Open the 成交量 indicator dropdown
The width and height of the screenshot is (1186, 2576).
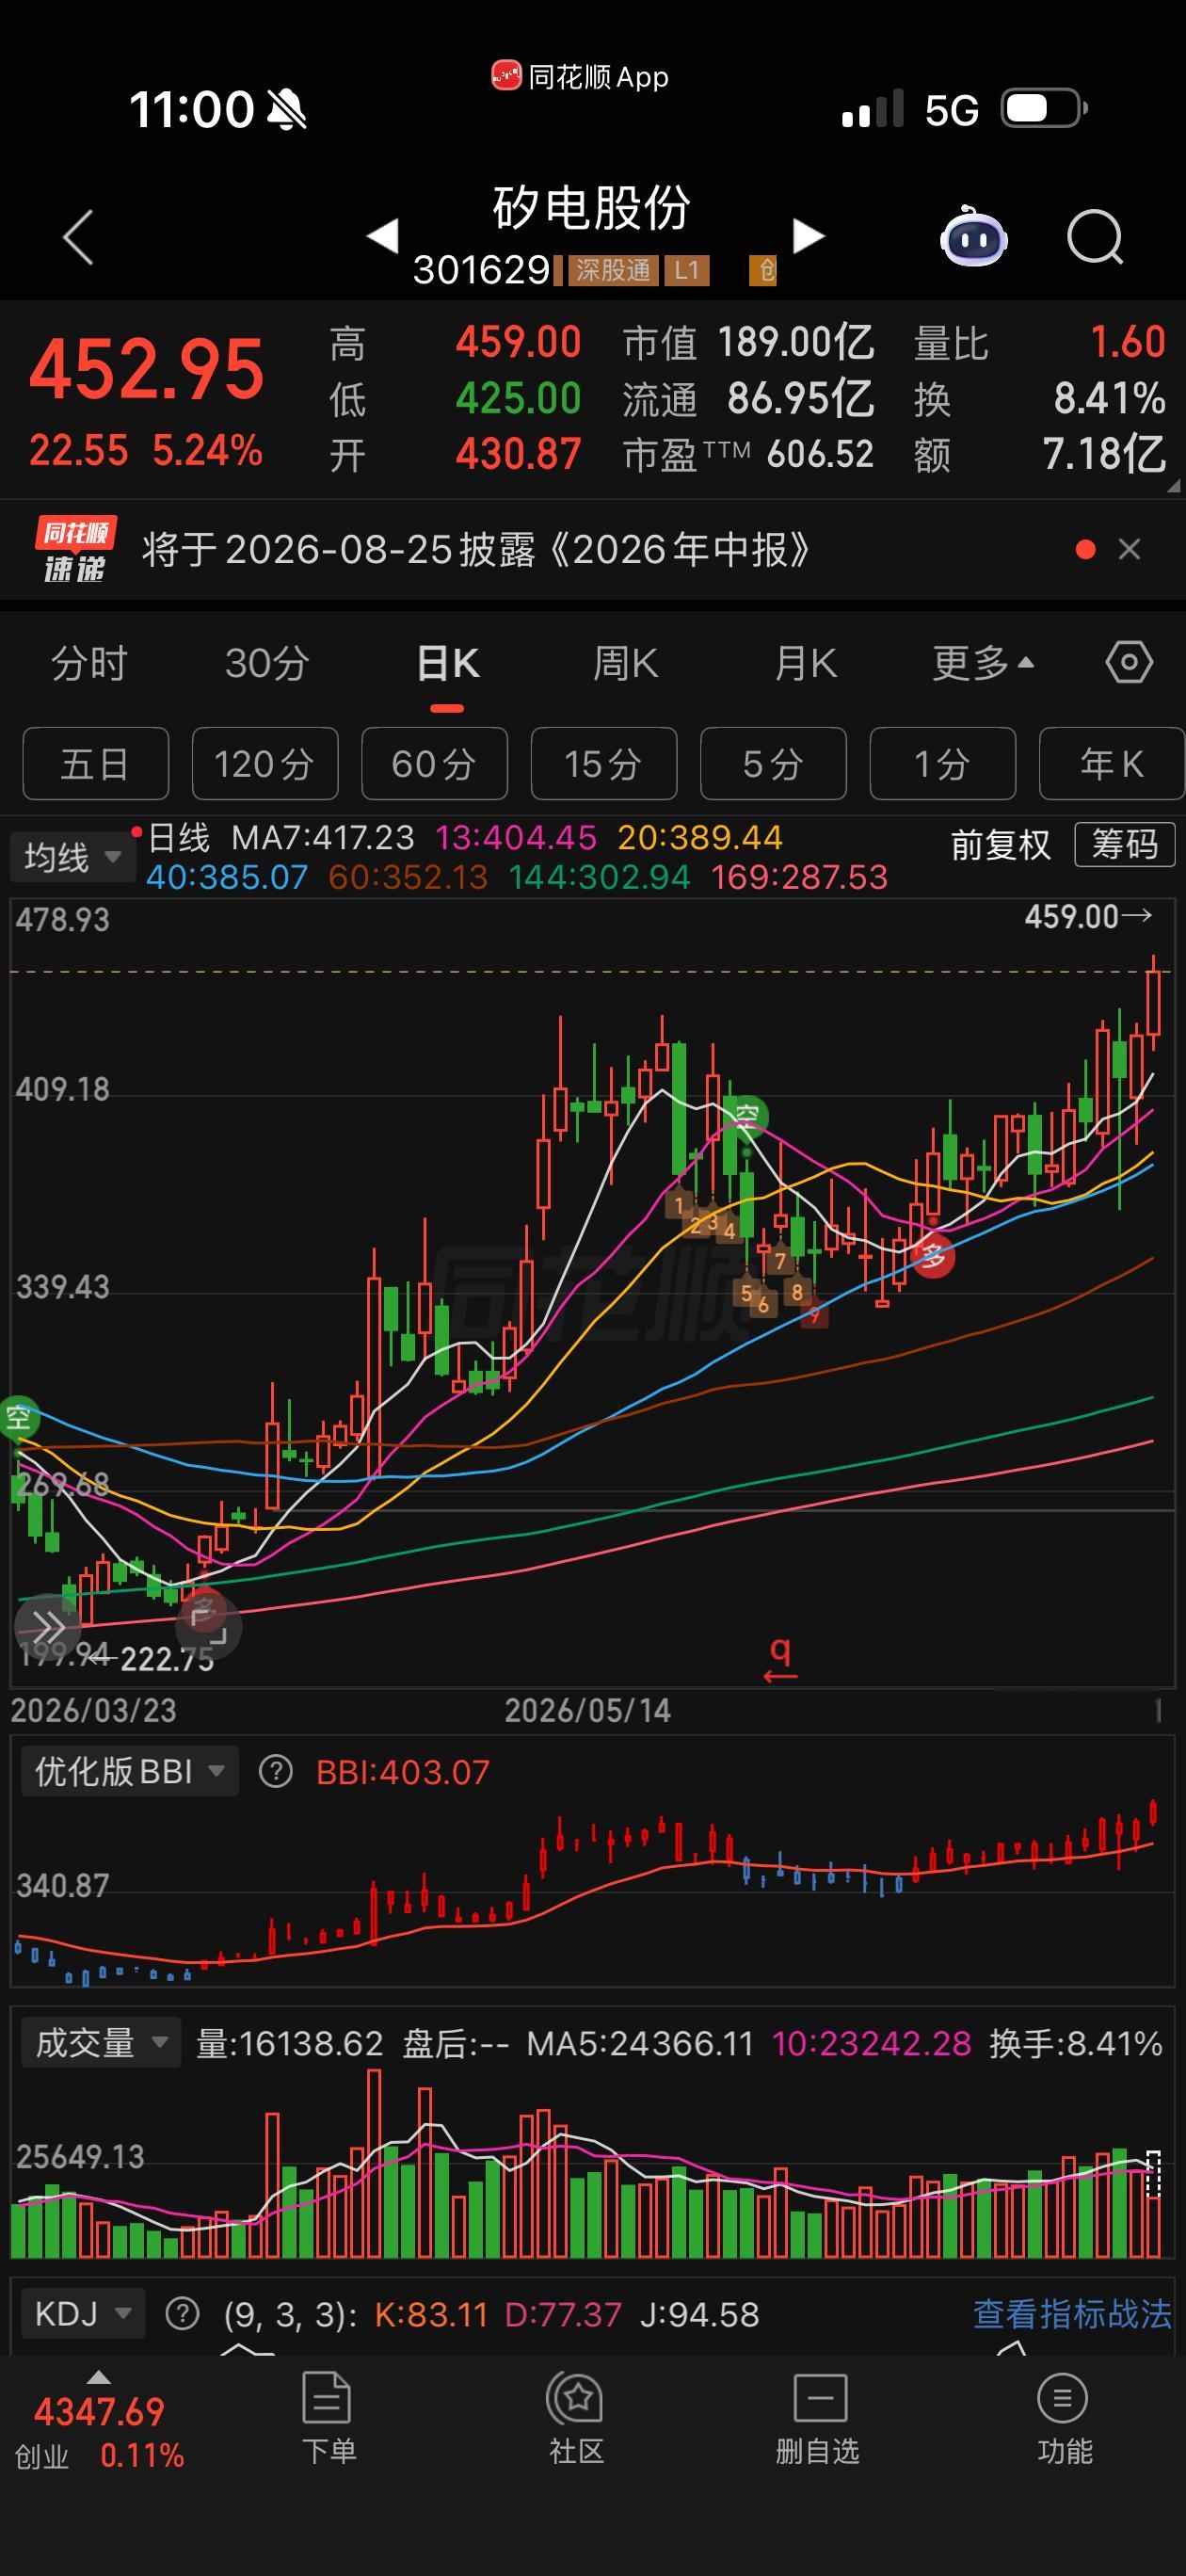point(101,2042)
